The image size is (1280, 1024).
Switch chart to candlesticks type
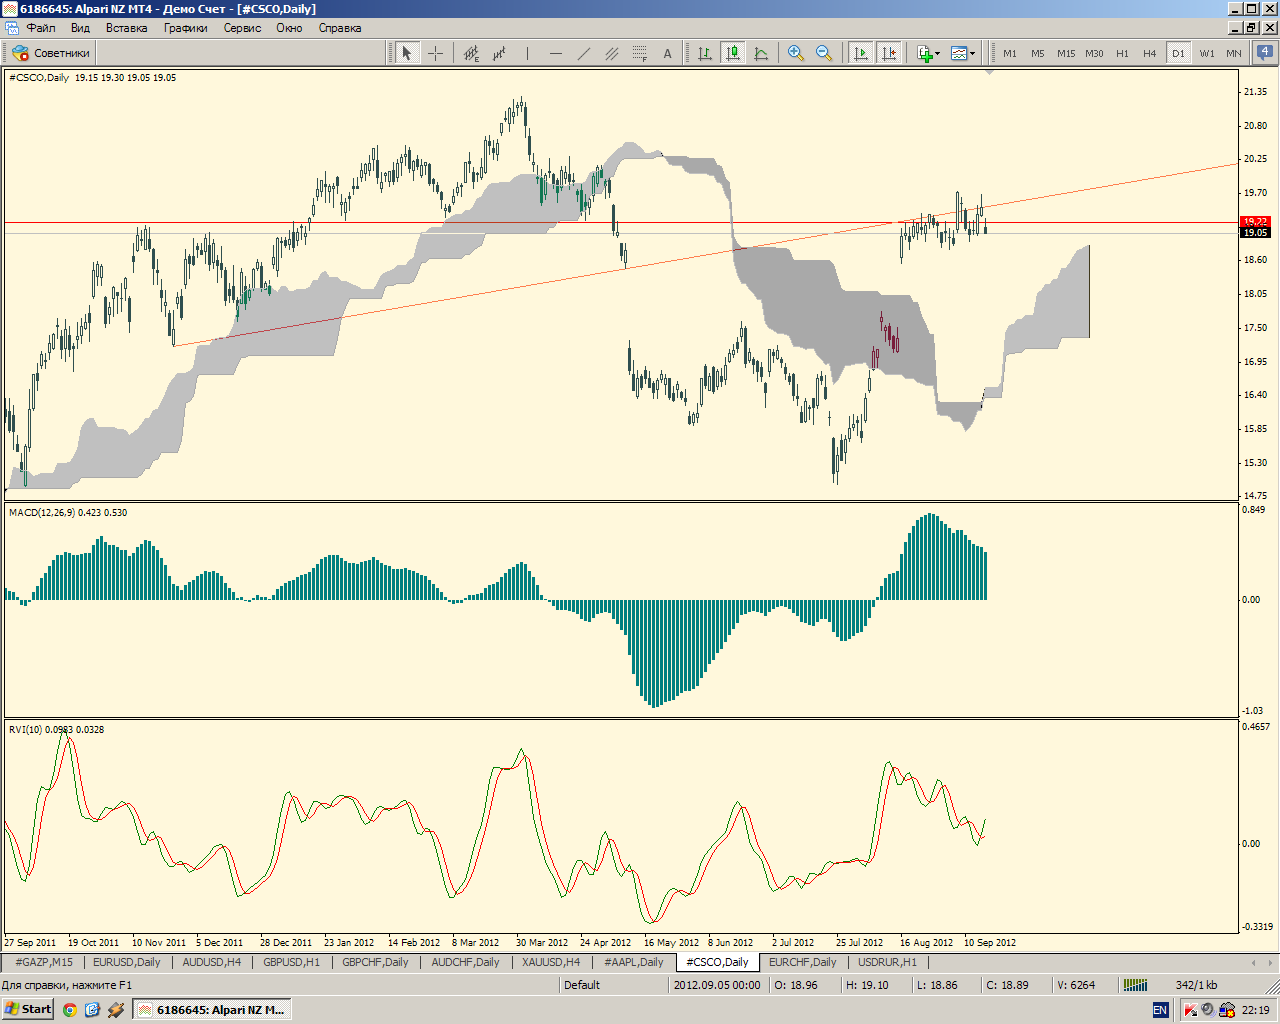733,53
